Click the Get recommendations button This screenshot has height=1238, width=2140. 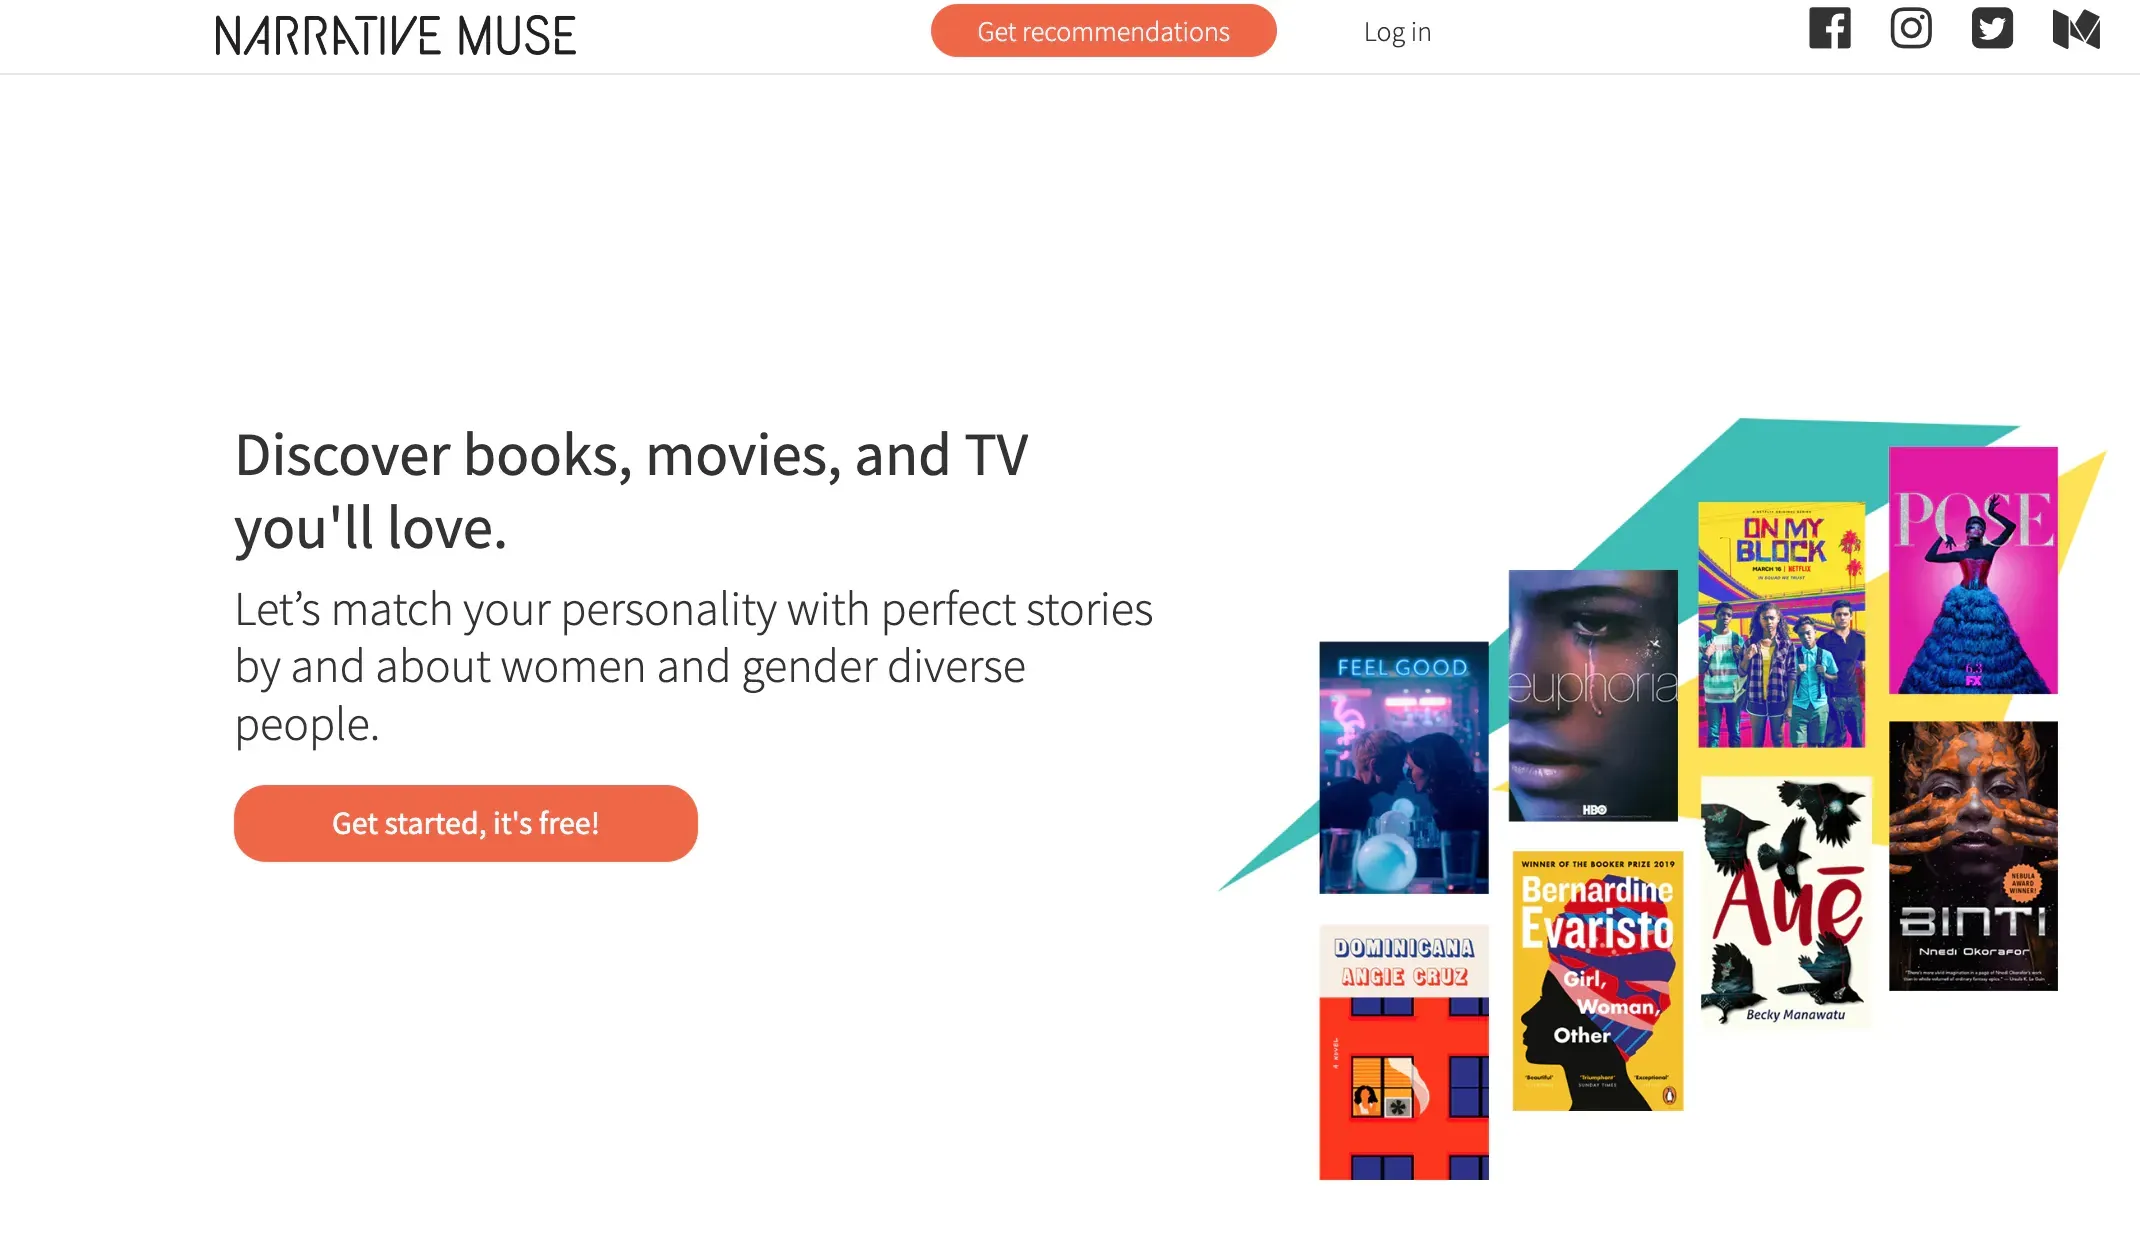click(1103, 31)
